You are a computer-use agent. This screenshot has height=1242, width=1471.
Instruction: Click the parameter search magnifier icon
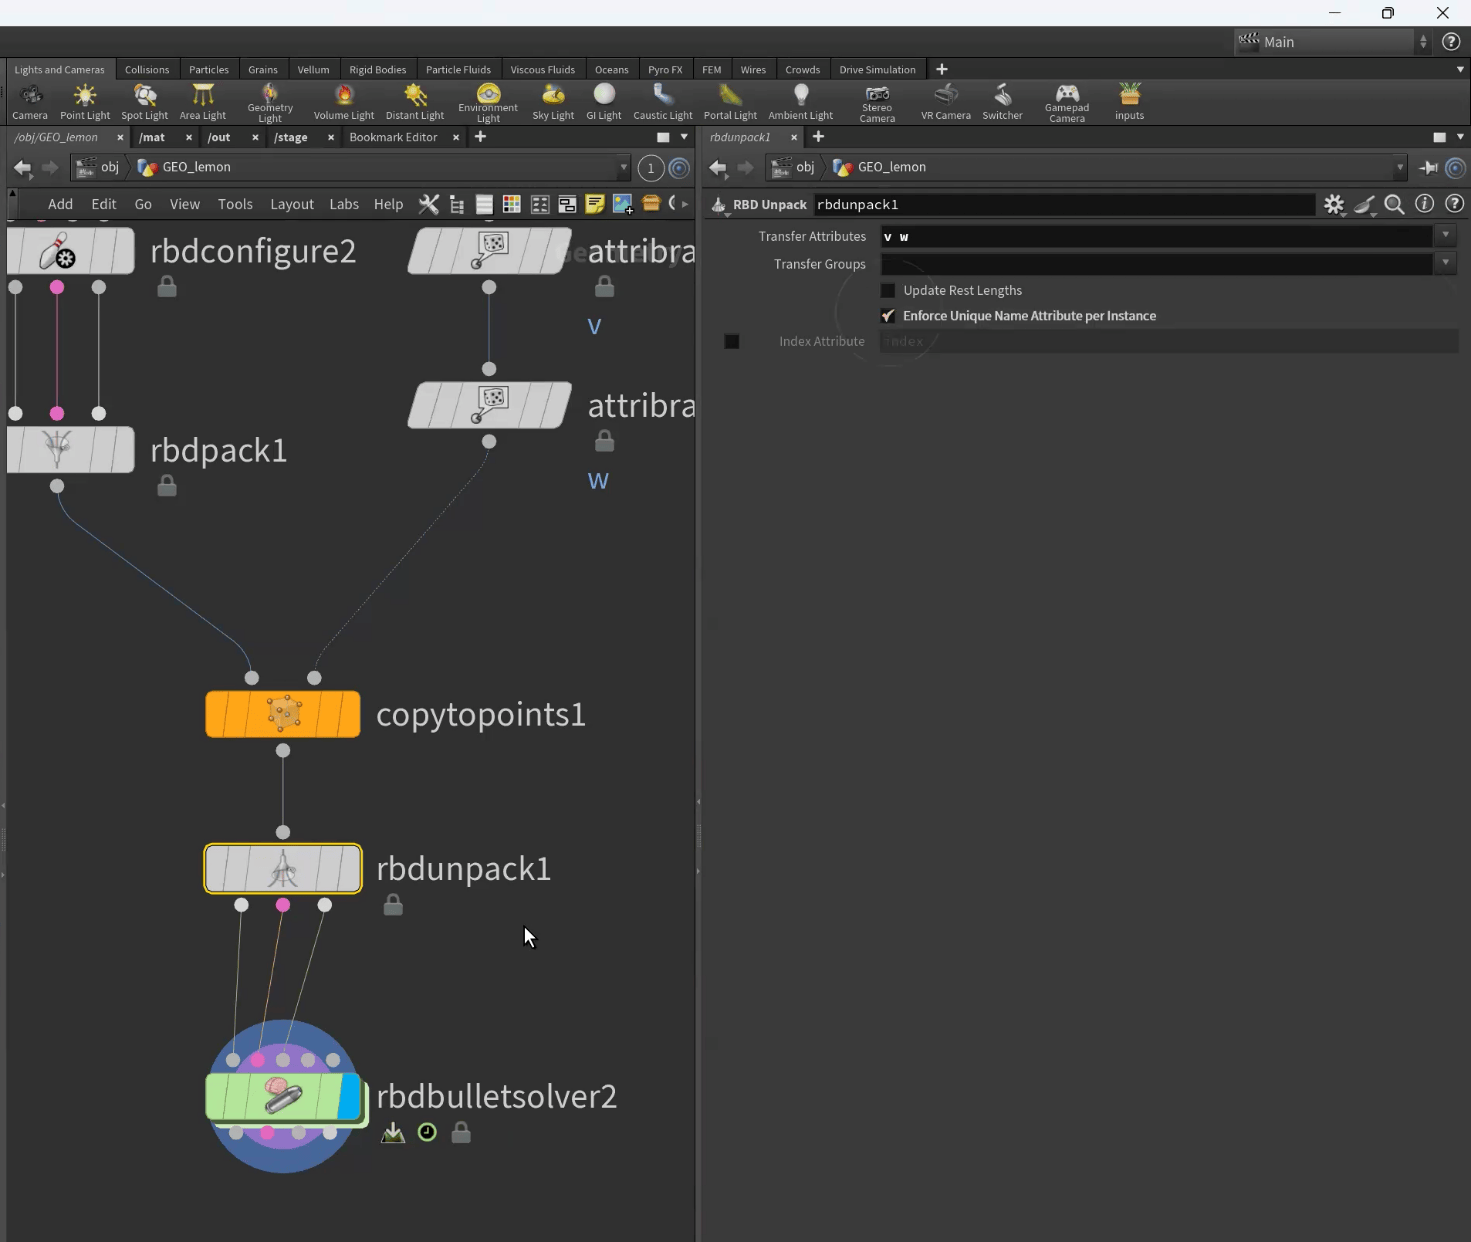coord(1394,205)
